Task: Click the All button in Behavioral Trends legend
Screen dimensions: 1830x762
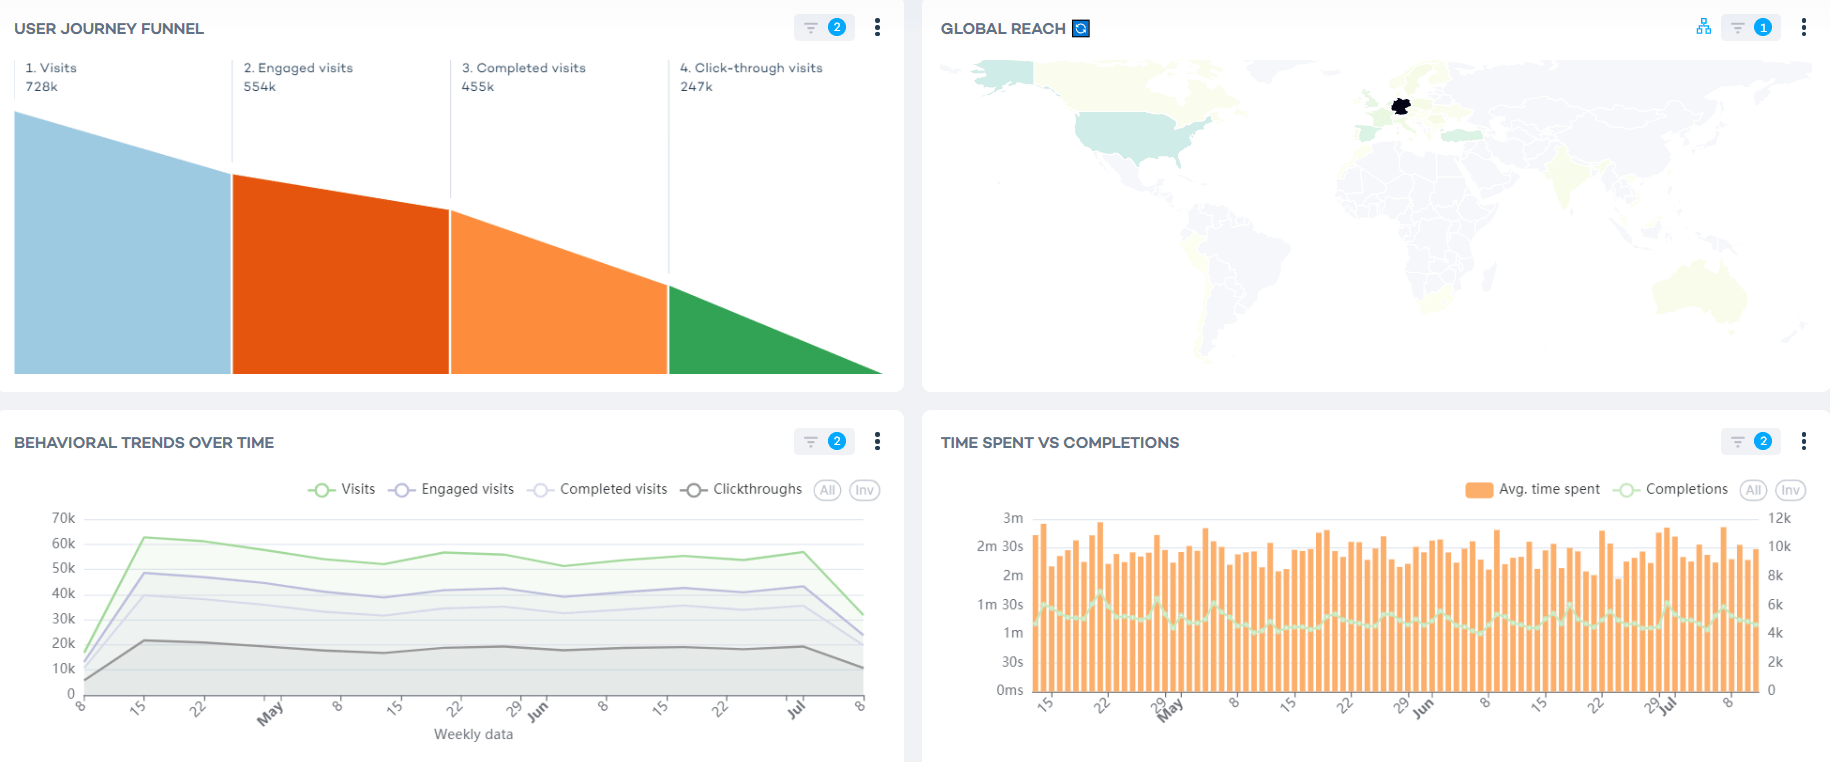Action: 827,490
